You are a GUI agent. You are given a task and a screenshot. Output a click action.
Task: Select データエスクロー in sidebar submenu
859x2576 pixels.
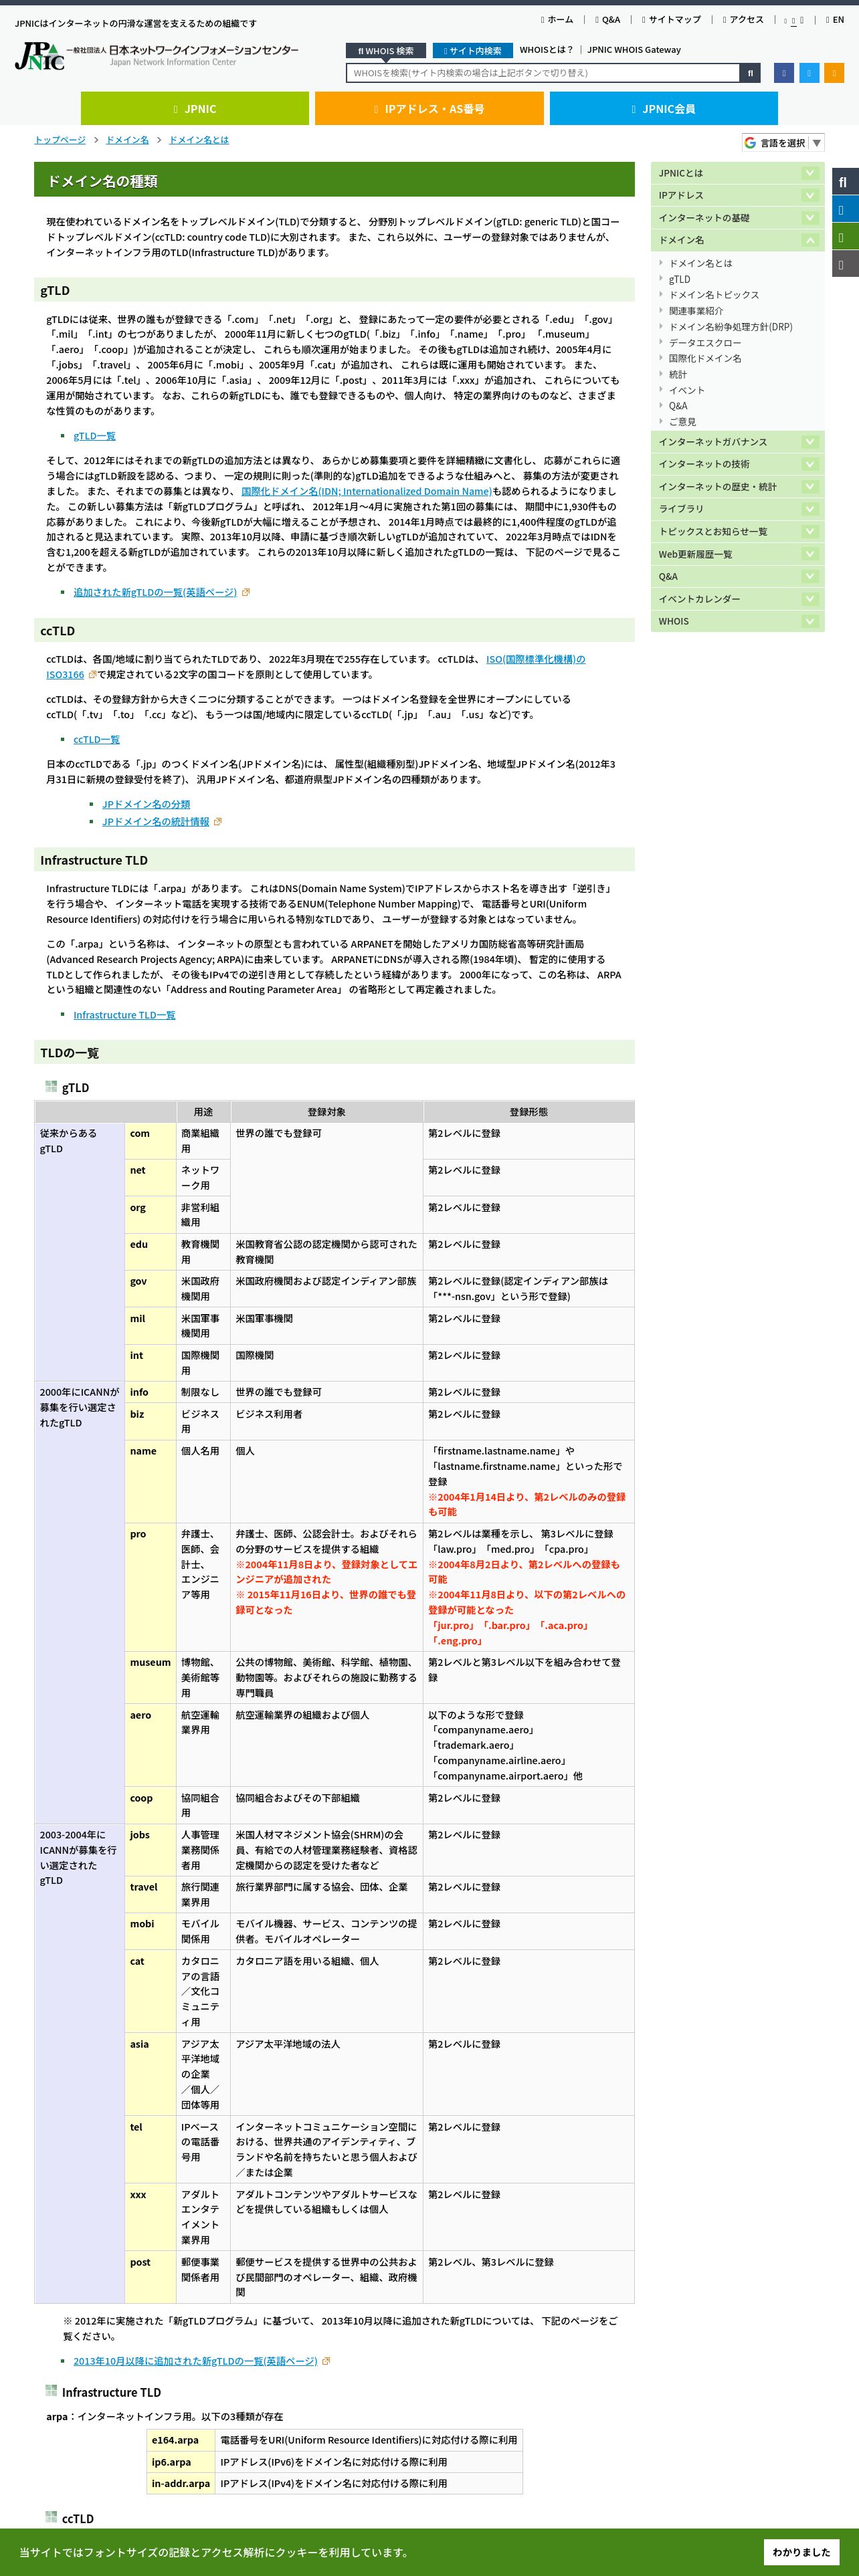point(705,343)
